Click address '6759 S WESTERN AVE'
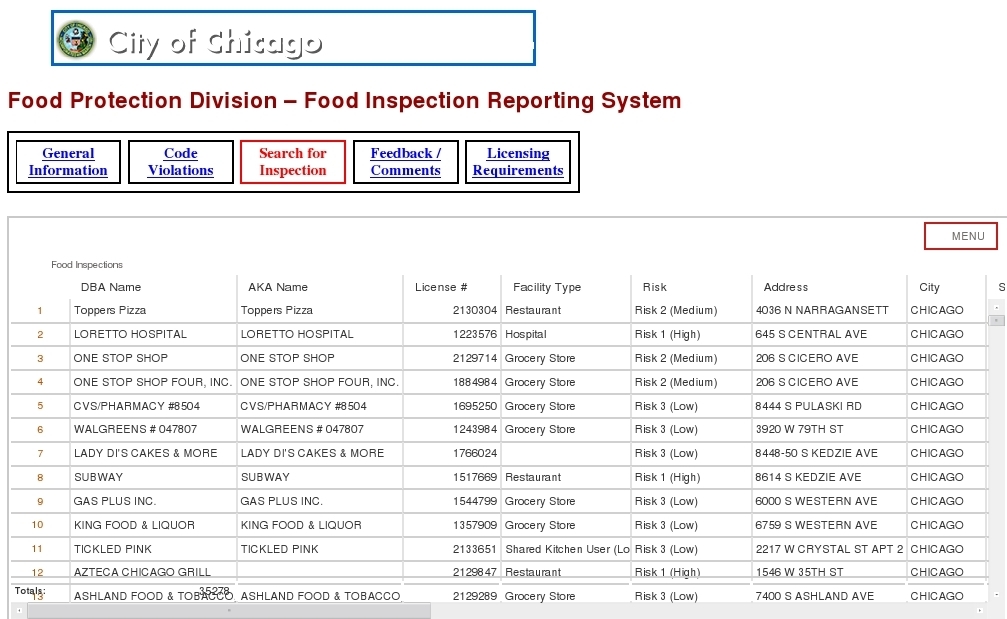This screenshot has width=1007, height=619. [816, 525]
